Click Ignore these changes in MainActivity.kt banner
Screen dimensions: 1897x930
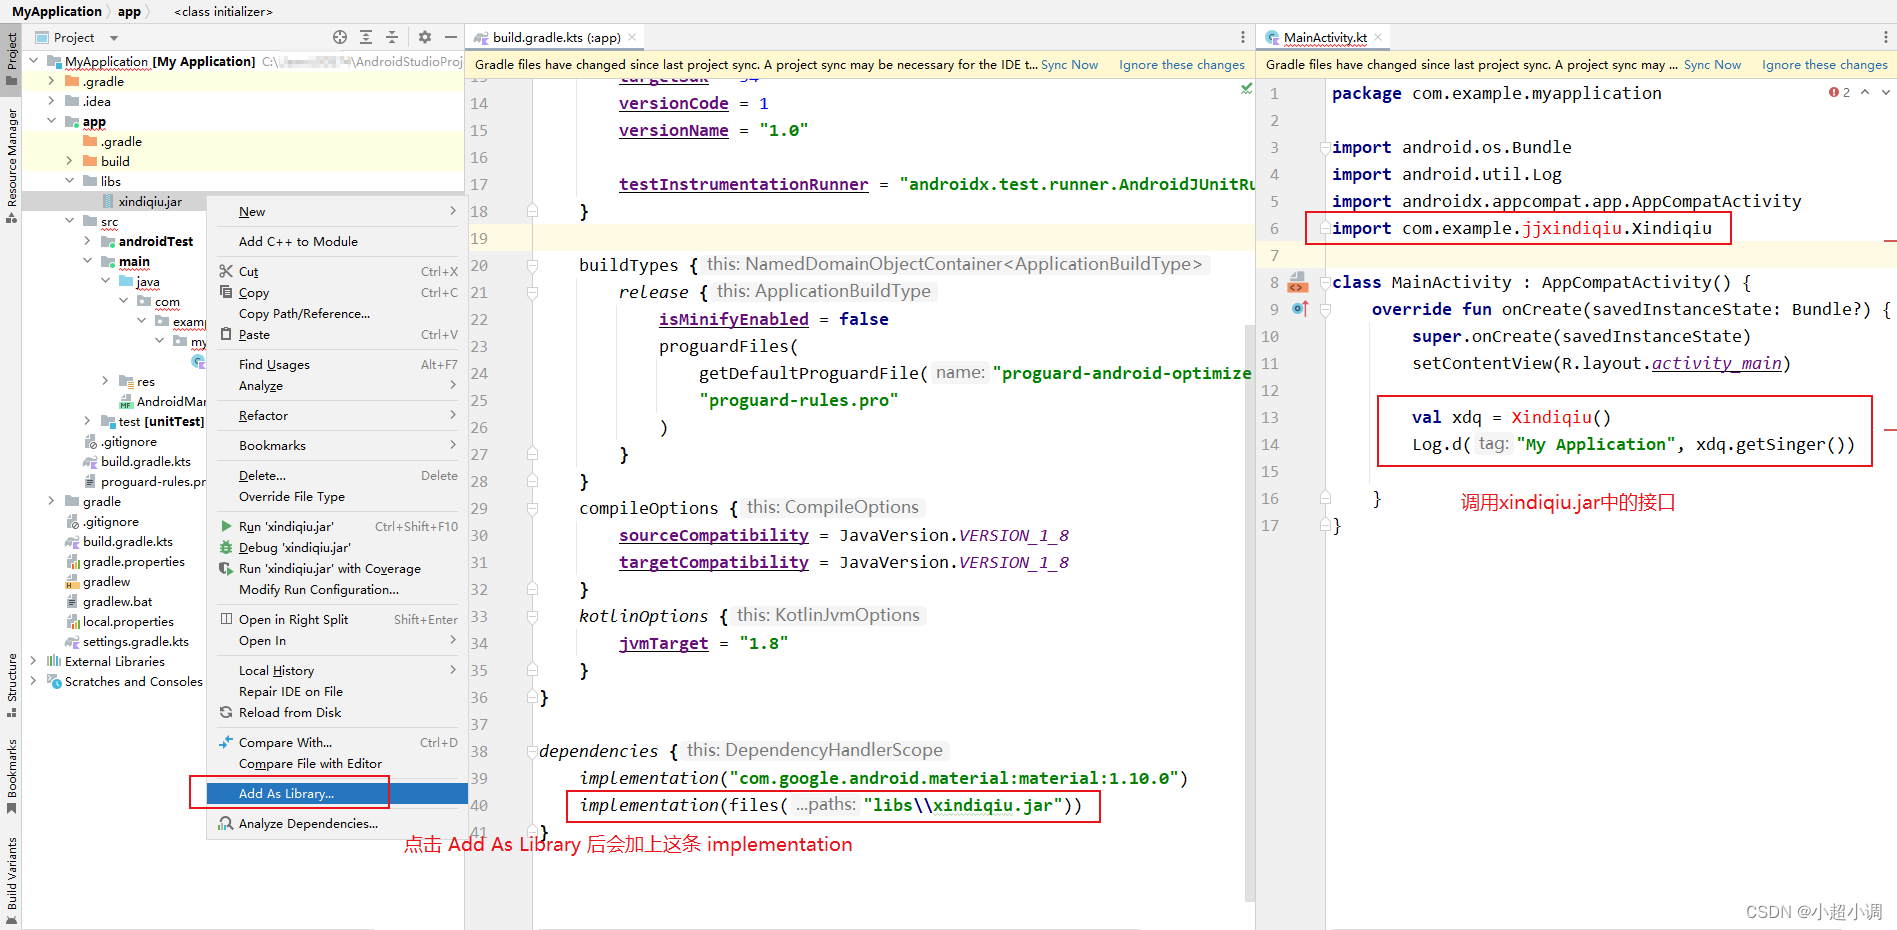pos(1825,64)
